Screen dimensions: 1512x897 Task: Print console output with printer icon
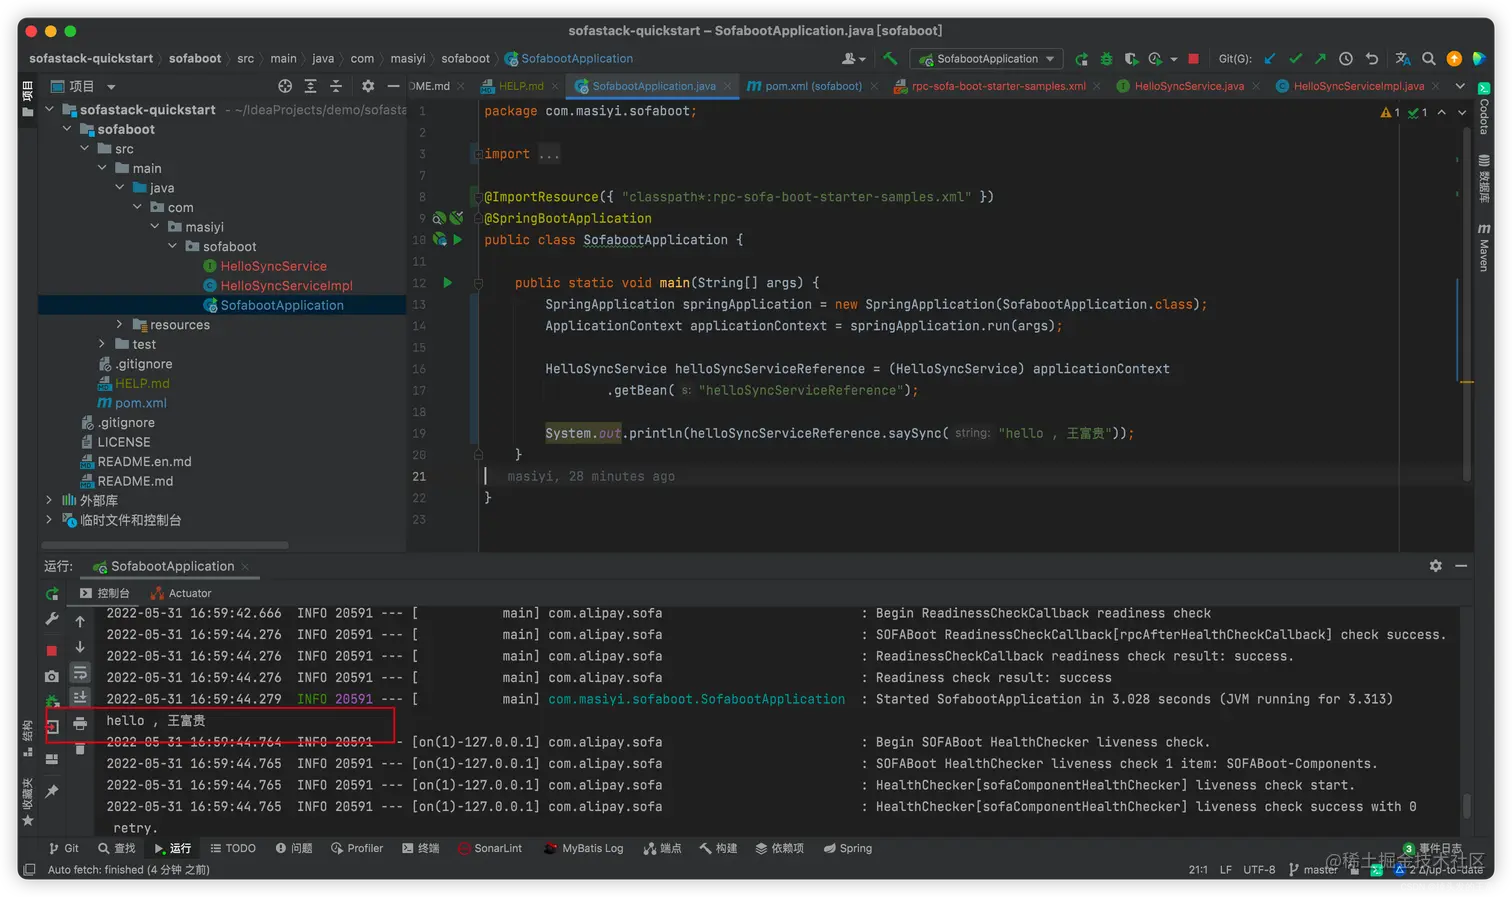(80, 723)
